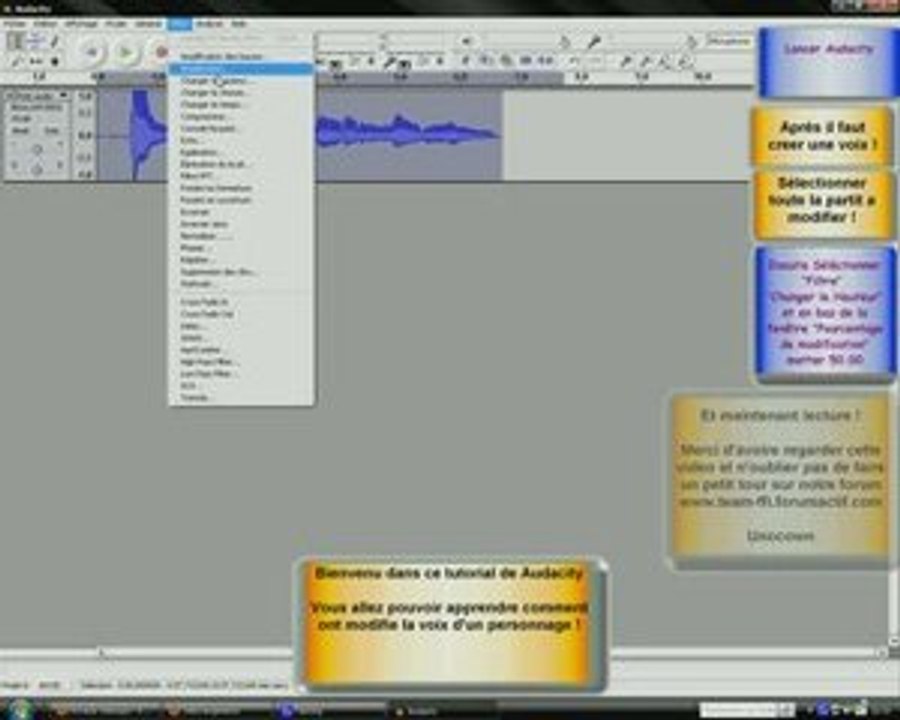The image size is (900, 720).
Task: Choose Changer le tempo in the Effet menu
Action: tap(241, 104)
